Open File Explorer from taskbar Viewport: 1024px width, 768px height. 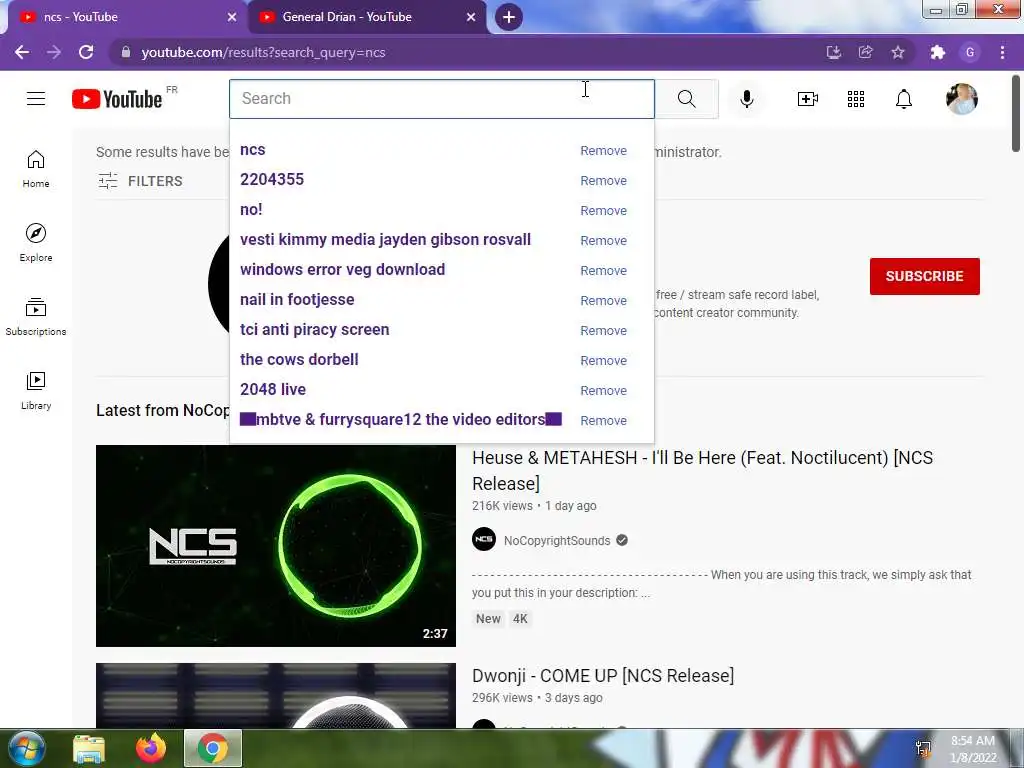(89, 749)
